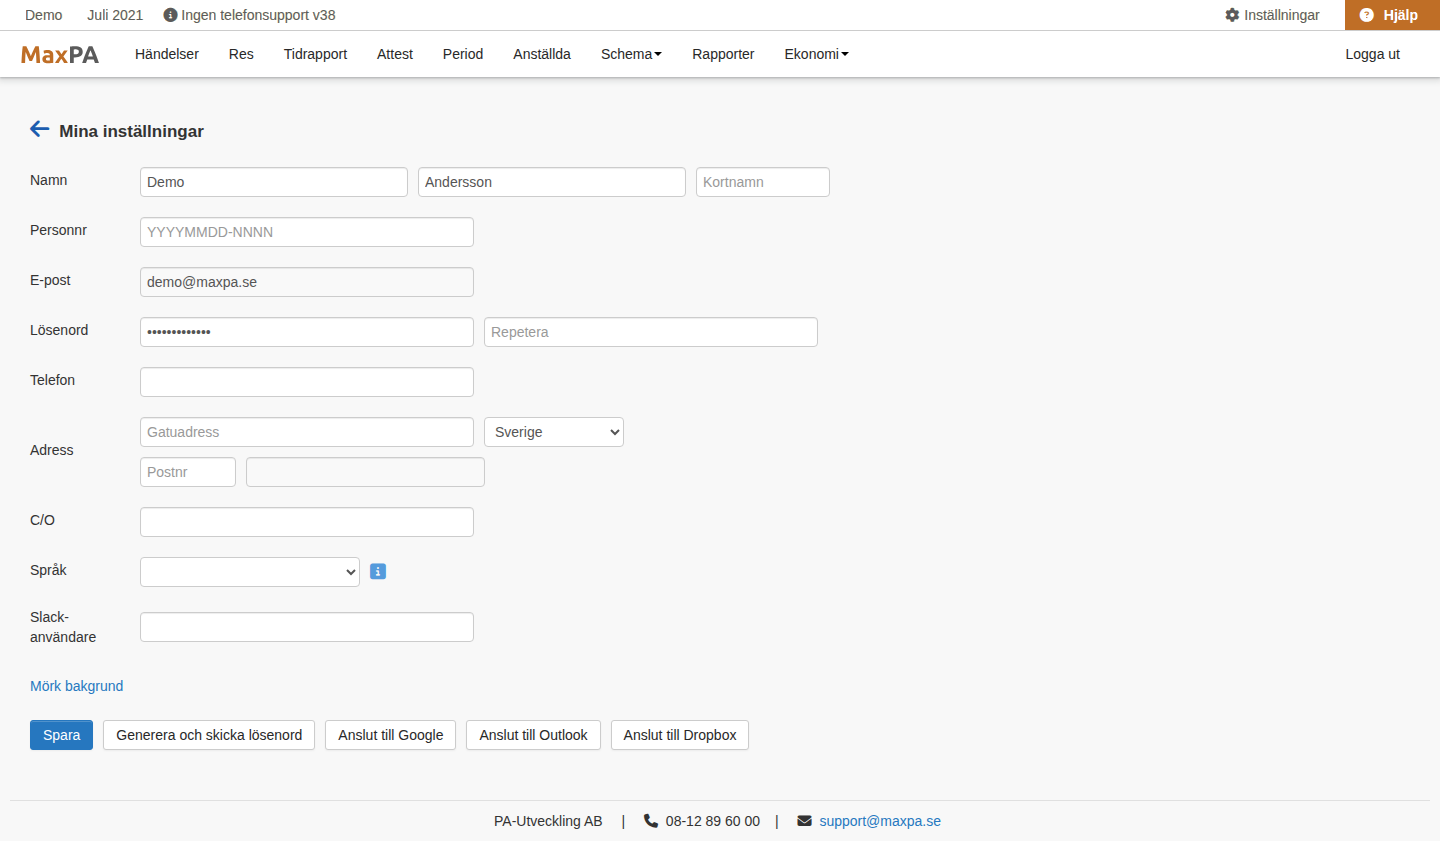The width and height of the screenshot is (1440, 841).
Task: Open the Tidrapport page
Action: pos(315,54)
